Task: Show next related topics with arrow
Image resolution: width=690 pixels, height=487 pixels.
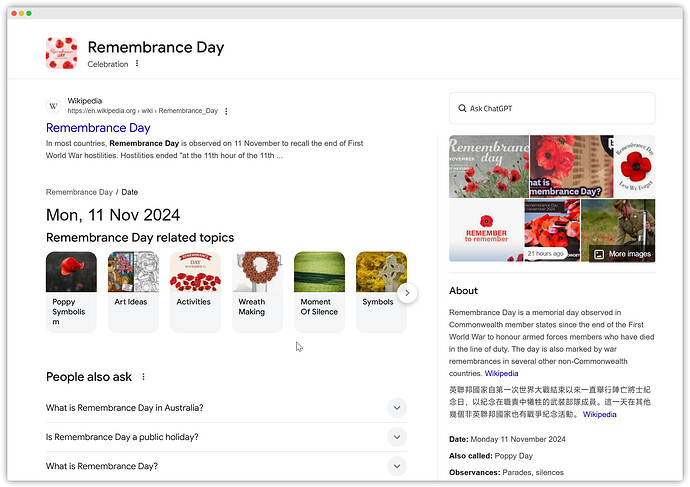Action: click(x=407, y=293)
